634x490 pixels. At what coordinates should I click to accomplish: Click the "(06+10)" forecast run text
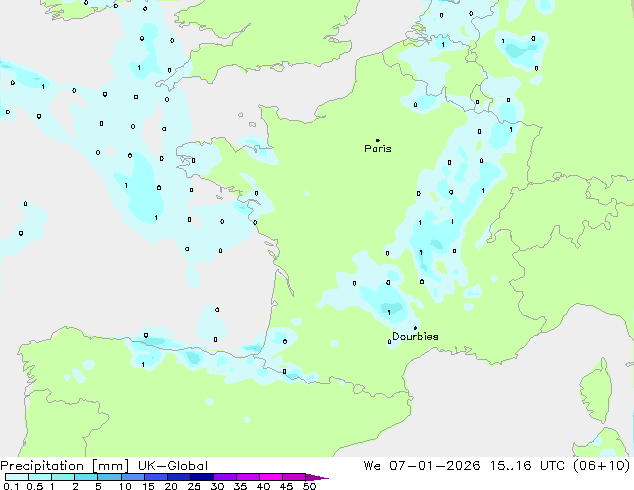pyautogui.click(x=601, y=466)
